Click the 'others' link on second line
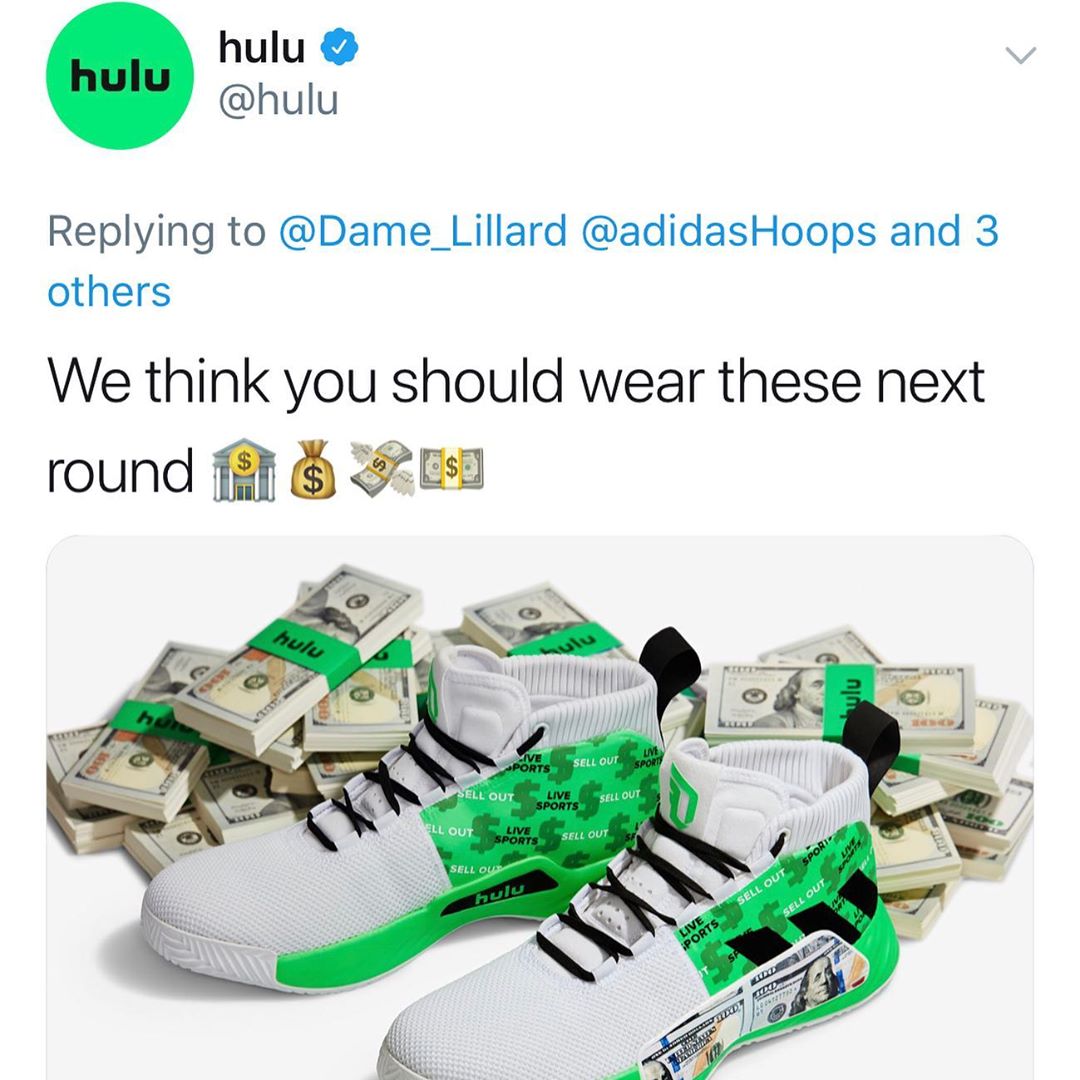Image resolution: width=1080 pixels, height=1080 pixels. pos(109,292)
